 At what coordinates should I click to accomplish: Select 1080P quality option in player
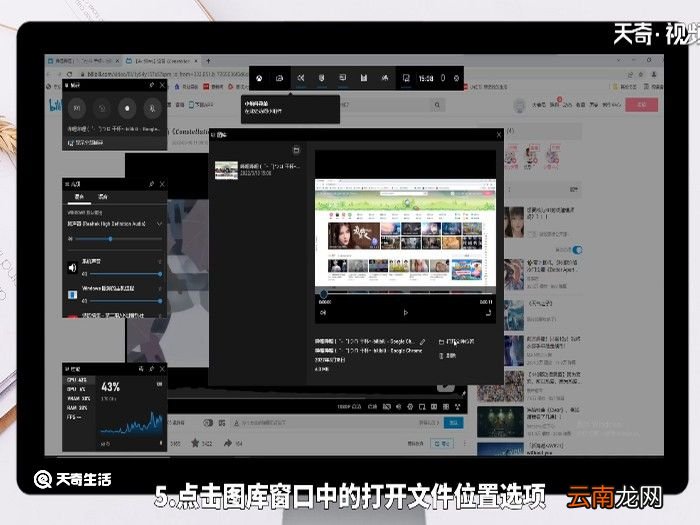(350, 407)
